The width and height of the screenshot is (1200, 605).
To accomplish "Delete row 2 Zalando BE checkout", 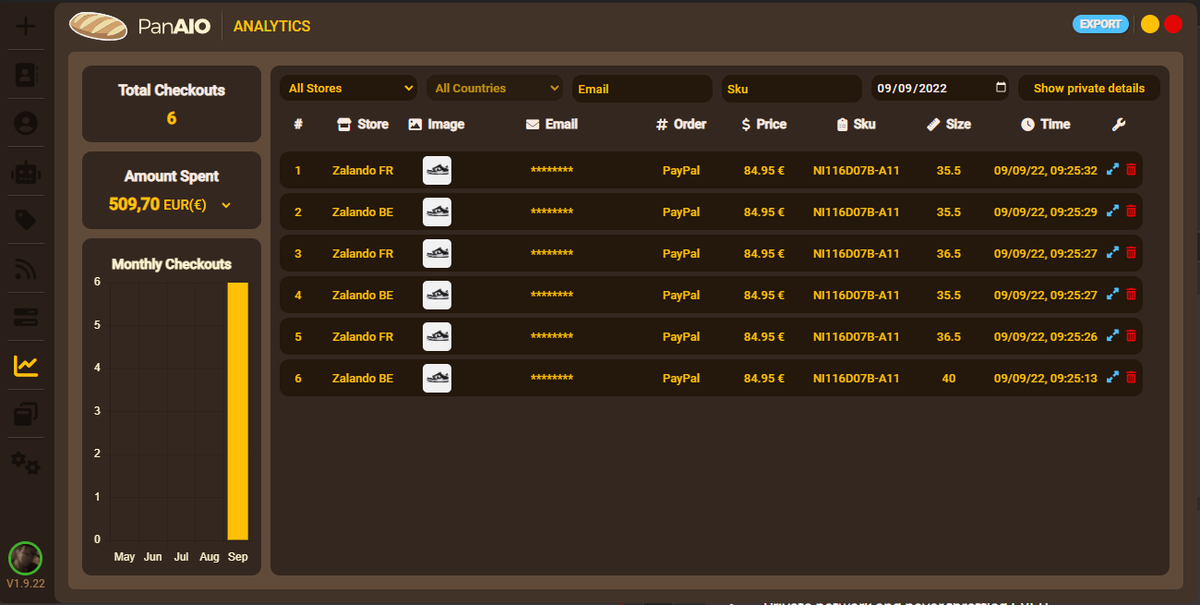I will [x=1131, y=212].
